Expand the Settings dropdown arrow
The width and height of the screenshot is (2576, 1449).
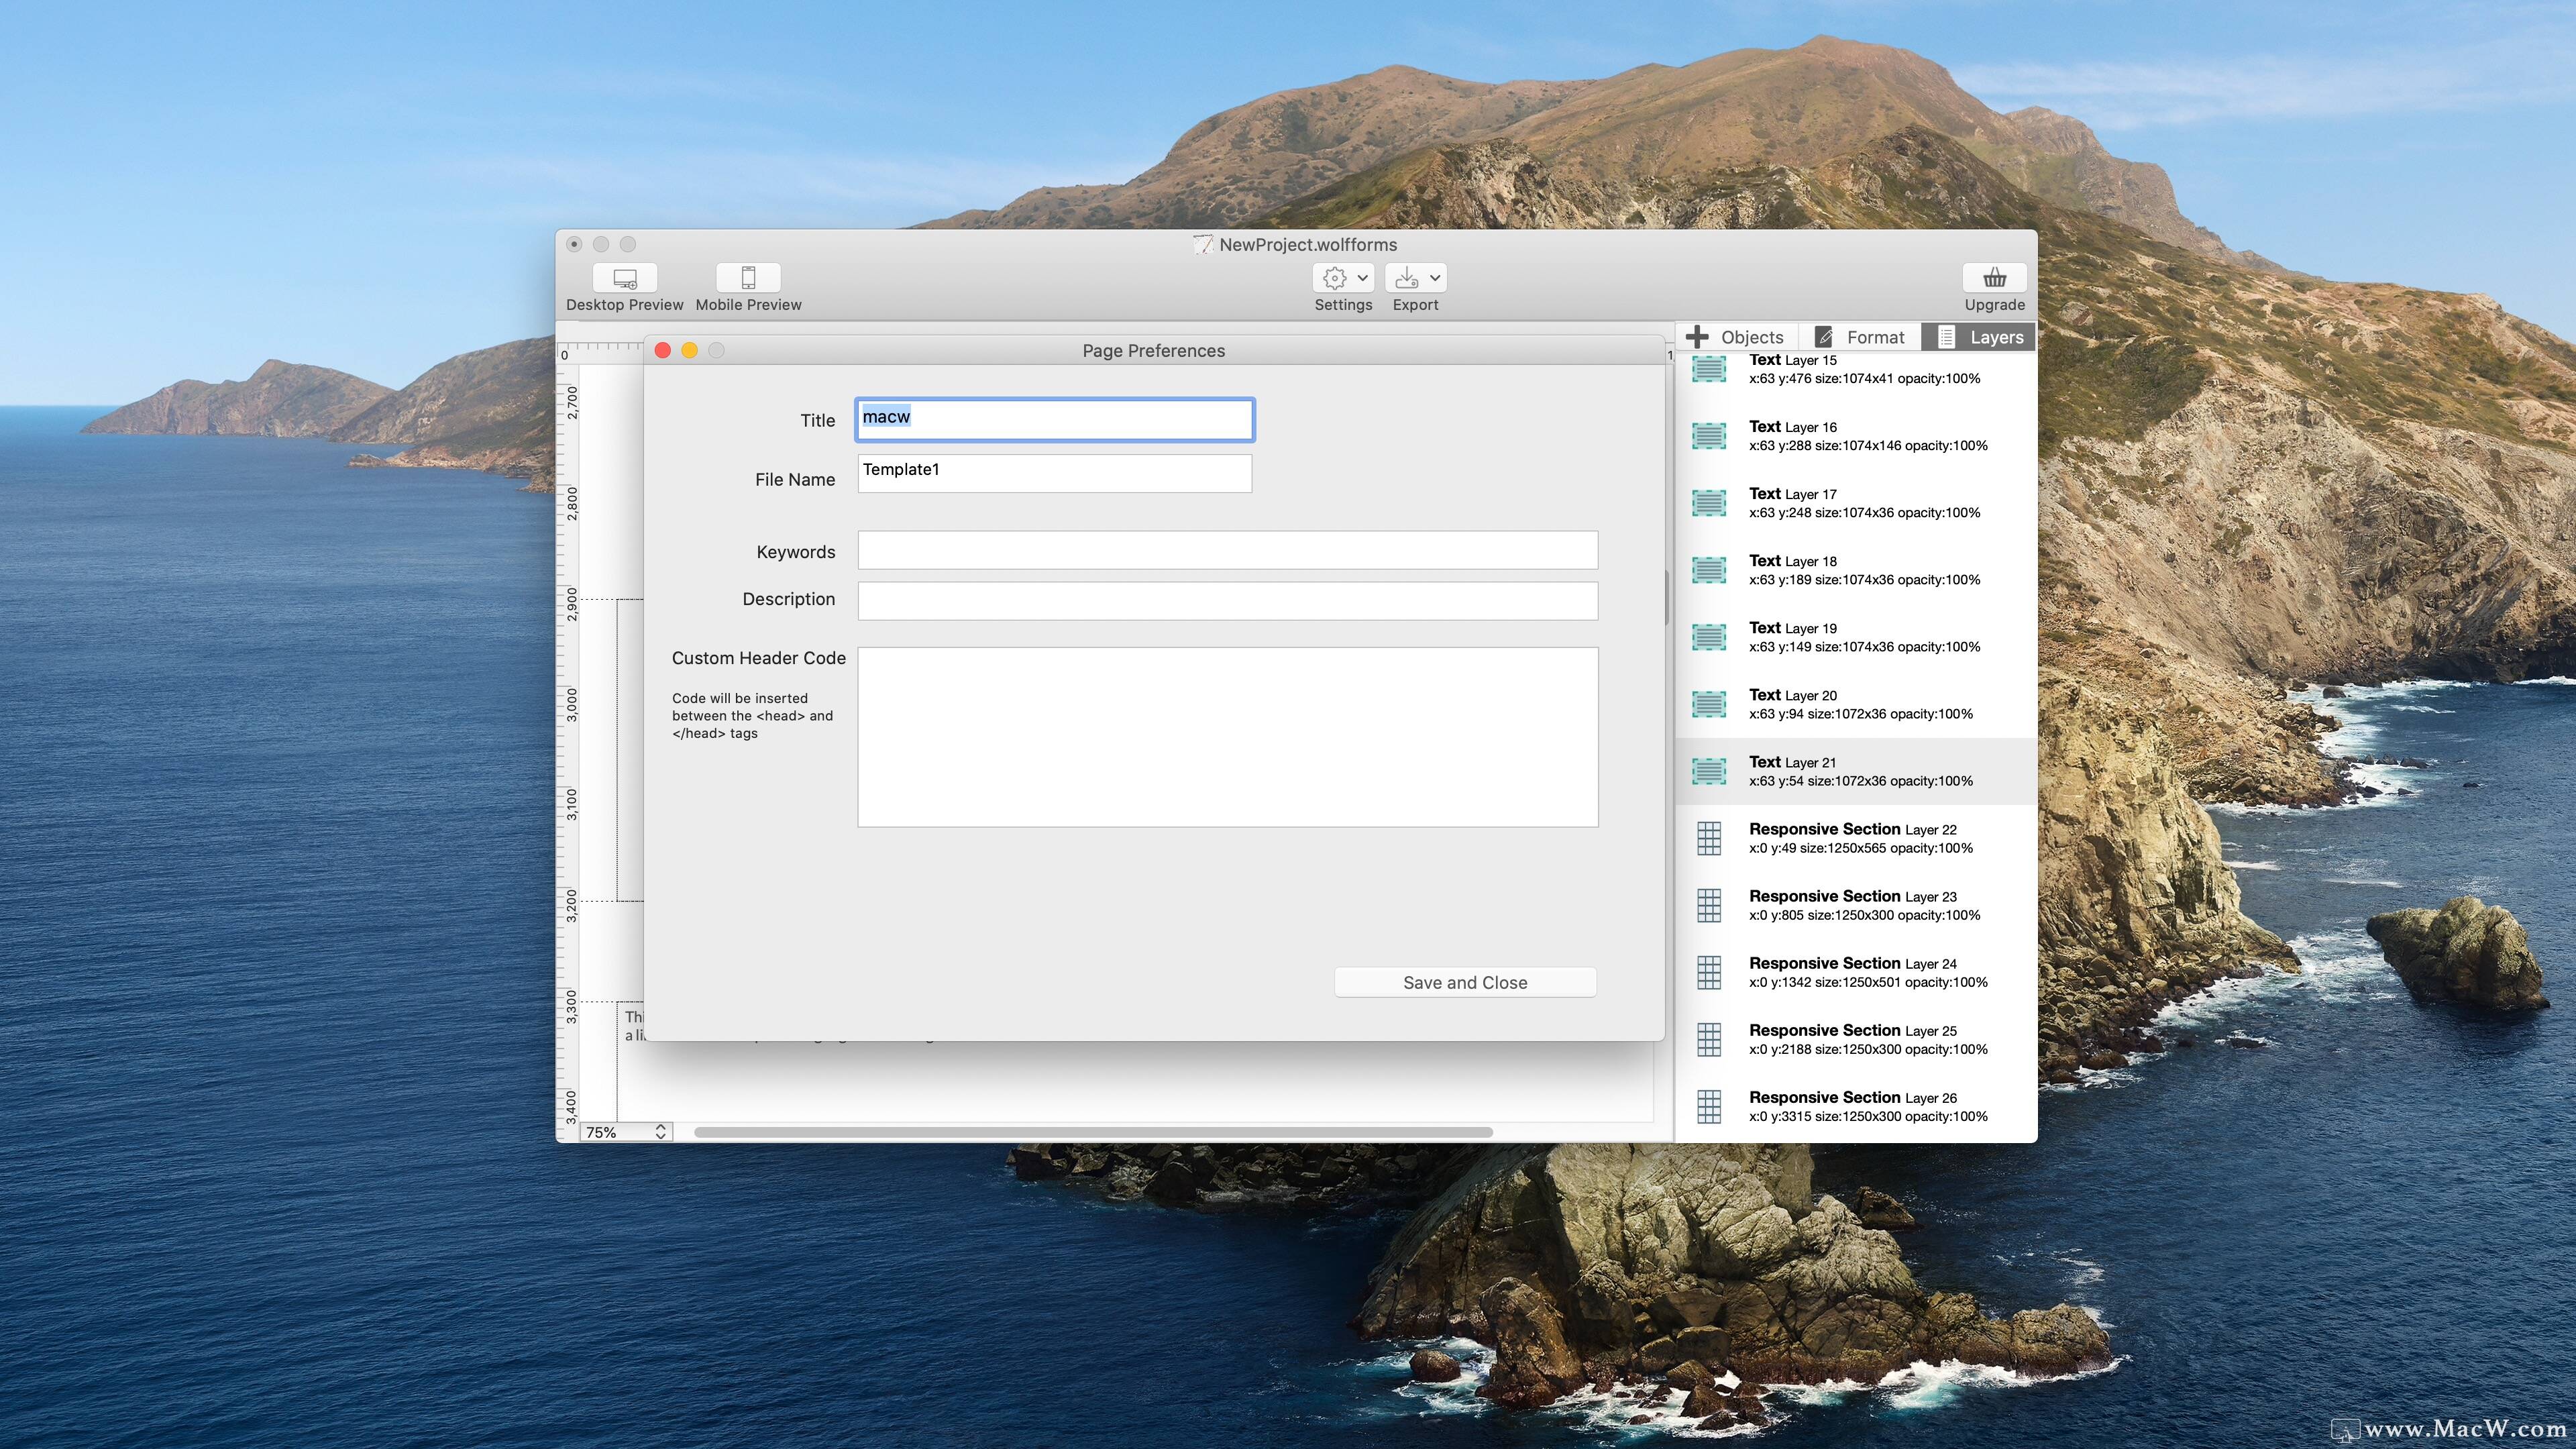click(1362, 278)
